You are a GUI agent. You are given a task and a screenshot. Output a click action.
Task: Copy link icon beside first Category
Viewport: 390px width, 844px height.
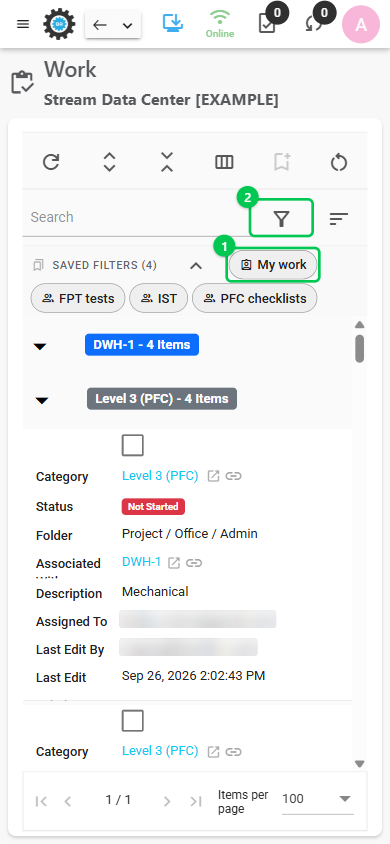(x=233, y=476)
